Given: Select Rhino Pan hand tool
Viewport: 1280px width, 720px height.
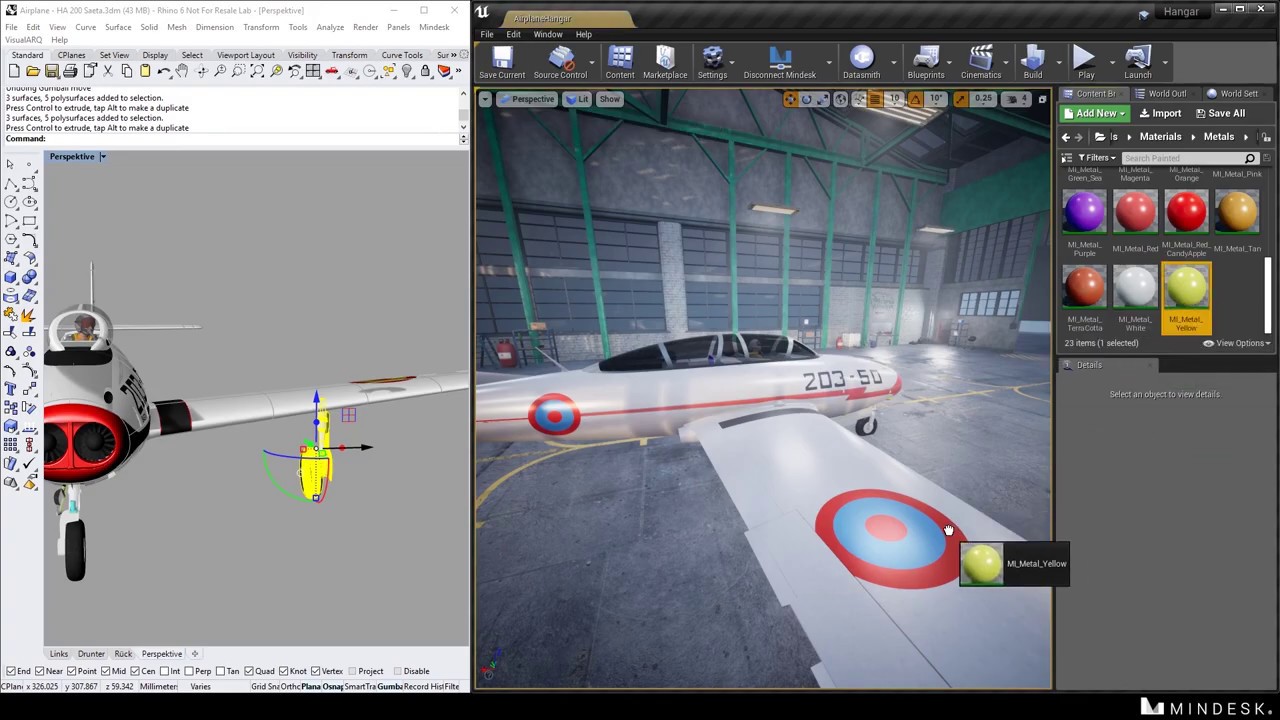Looking at the screenshot, I should (182, 71).
